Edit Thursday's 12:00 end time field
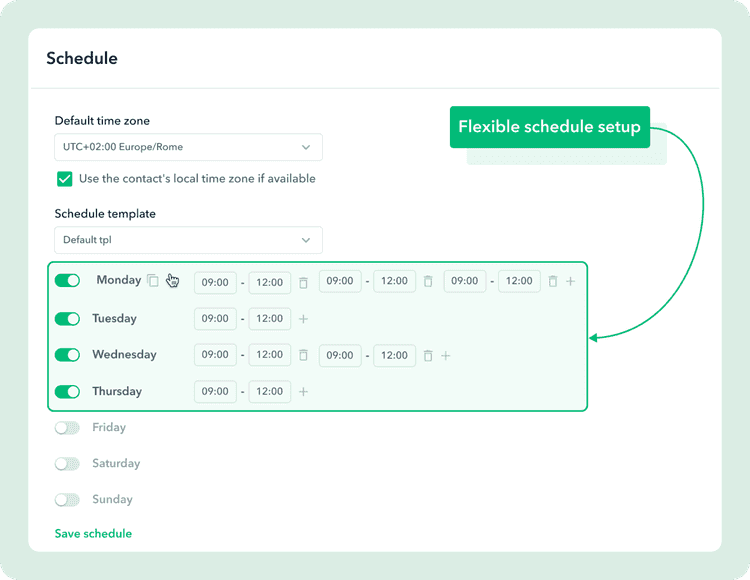 [x=270, y=392]
